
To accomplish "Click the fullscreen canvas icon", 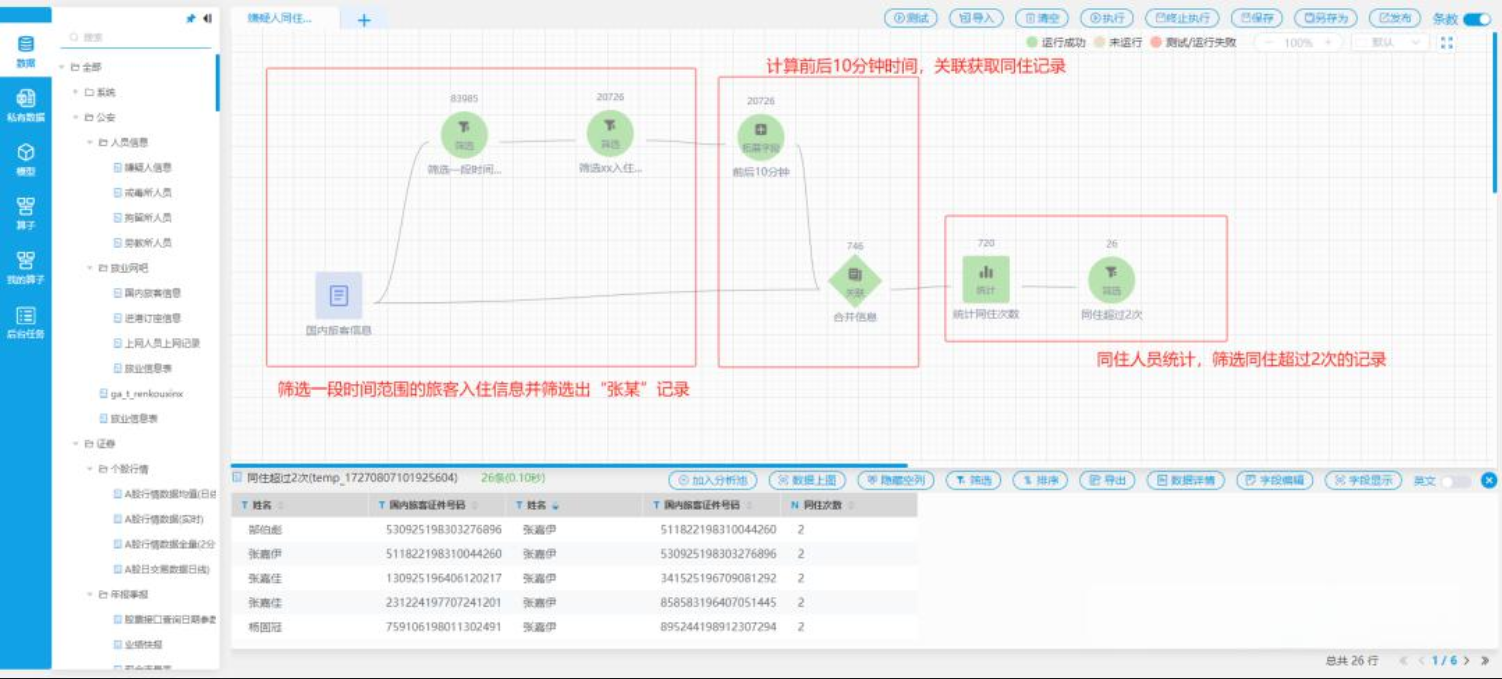I will (x=1447, y=43).
